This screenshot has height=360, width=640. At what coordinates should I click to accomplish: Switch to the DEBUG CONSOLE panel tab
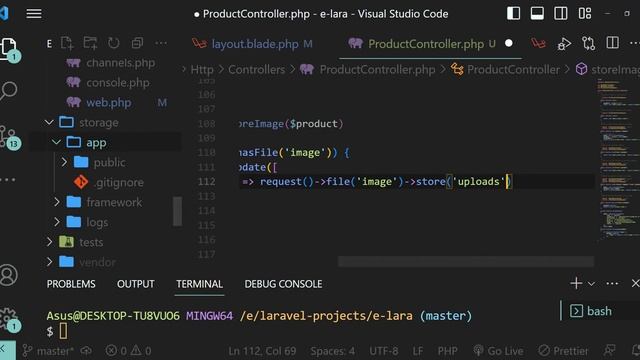pos(283,284)
